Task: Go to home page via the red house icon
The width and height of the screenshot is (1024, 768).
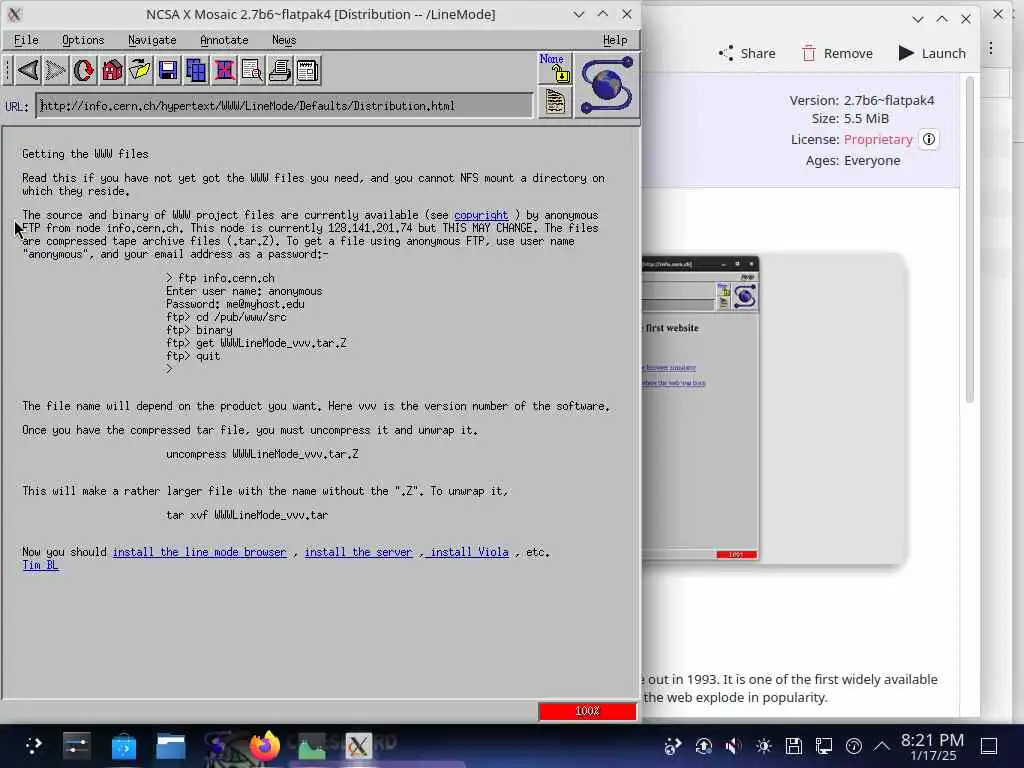Action: [112, 71]
